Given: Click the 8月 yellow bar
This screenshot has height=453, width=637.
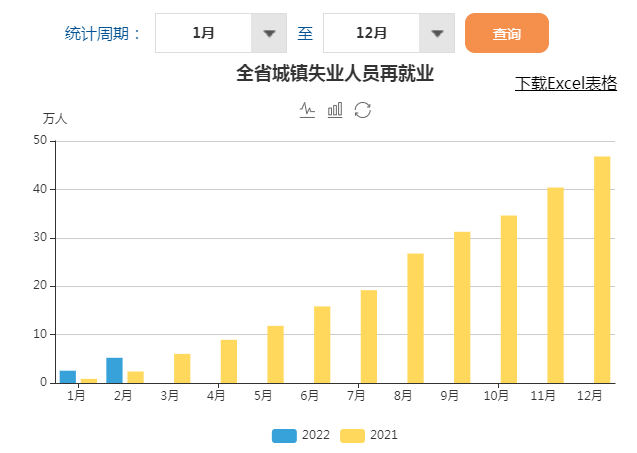Looking at the screenshot, I should coord(415,318).
